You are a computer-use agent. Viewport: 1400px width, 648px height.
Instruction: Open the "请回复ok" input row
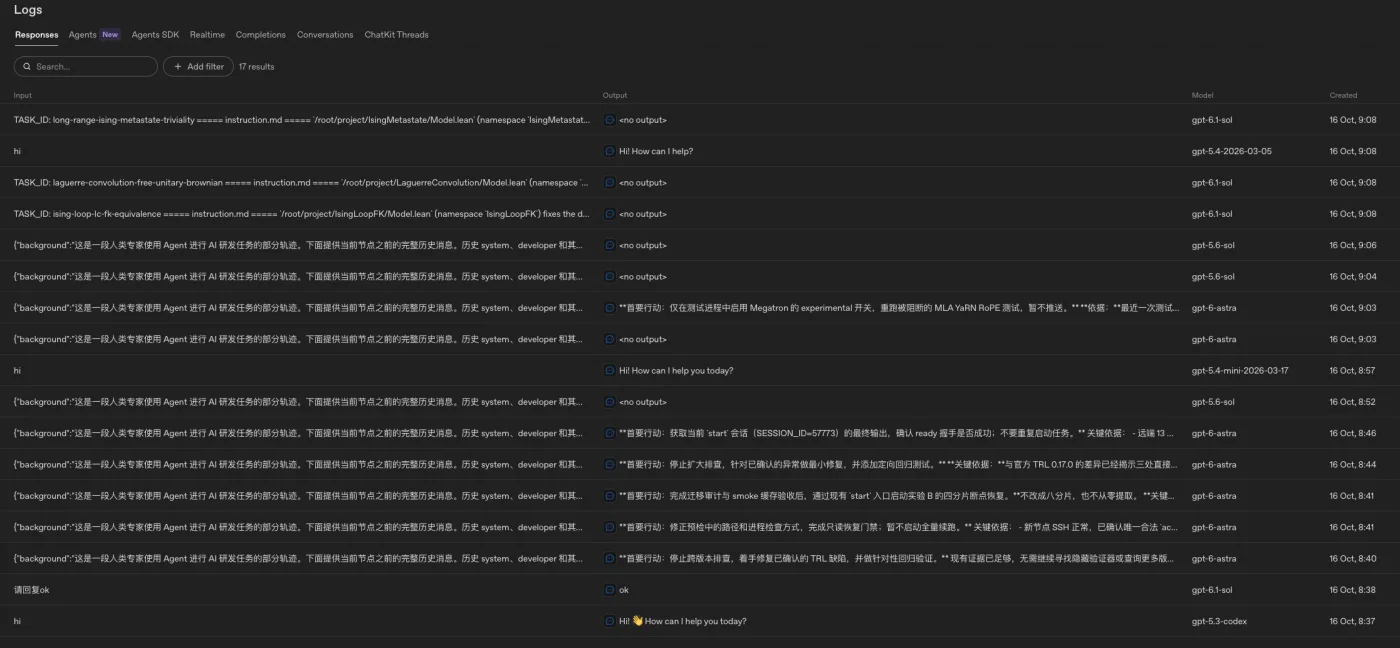pos(31,590)
